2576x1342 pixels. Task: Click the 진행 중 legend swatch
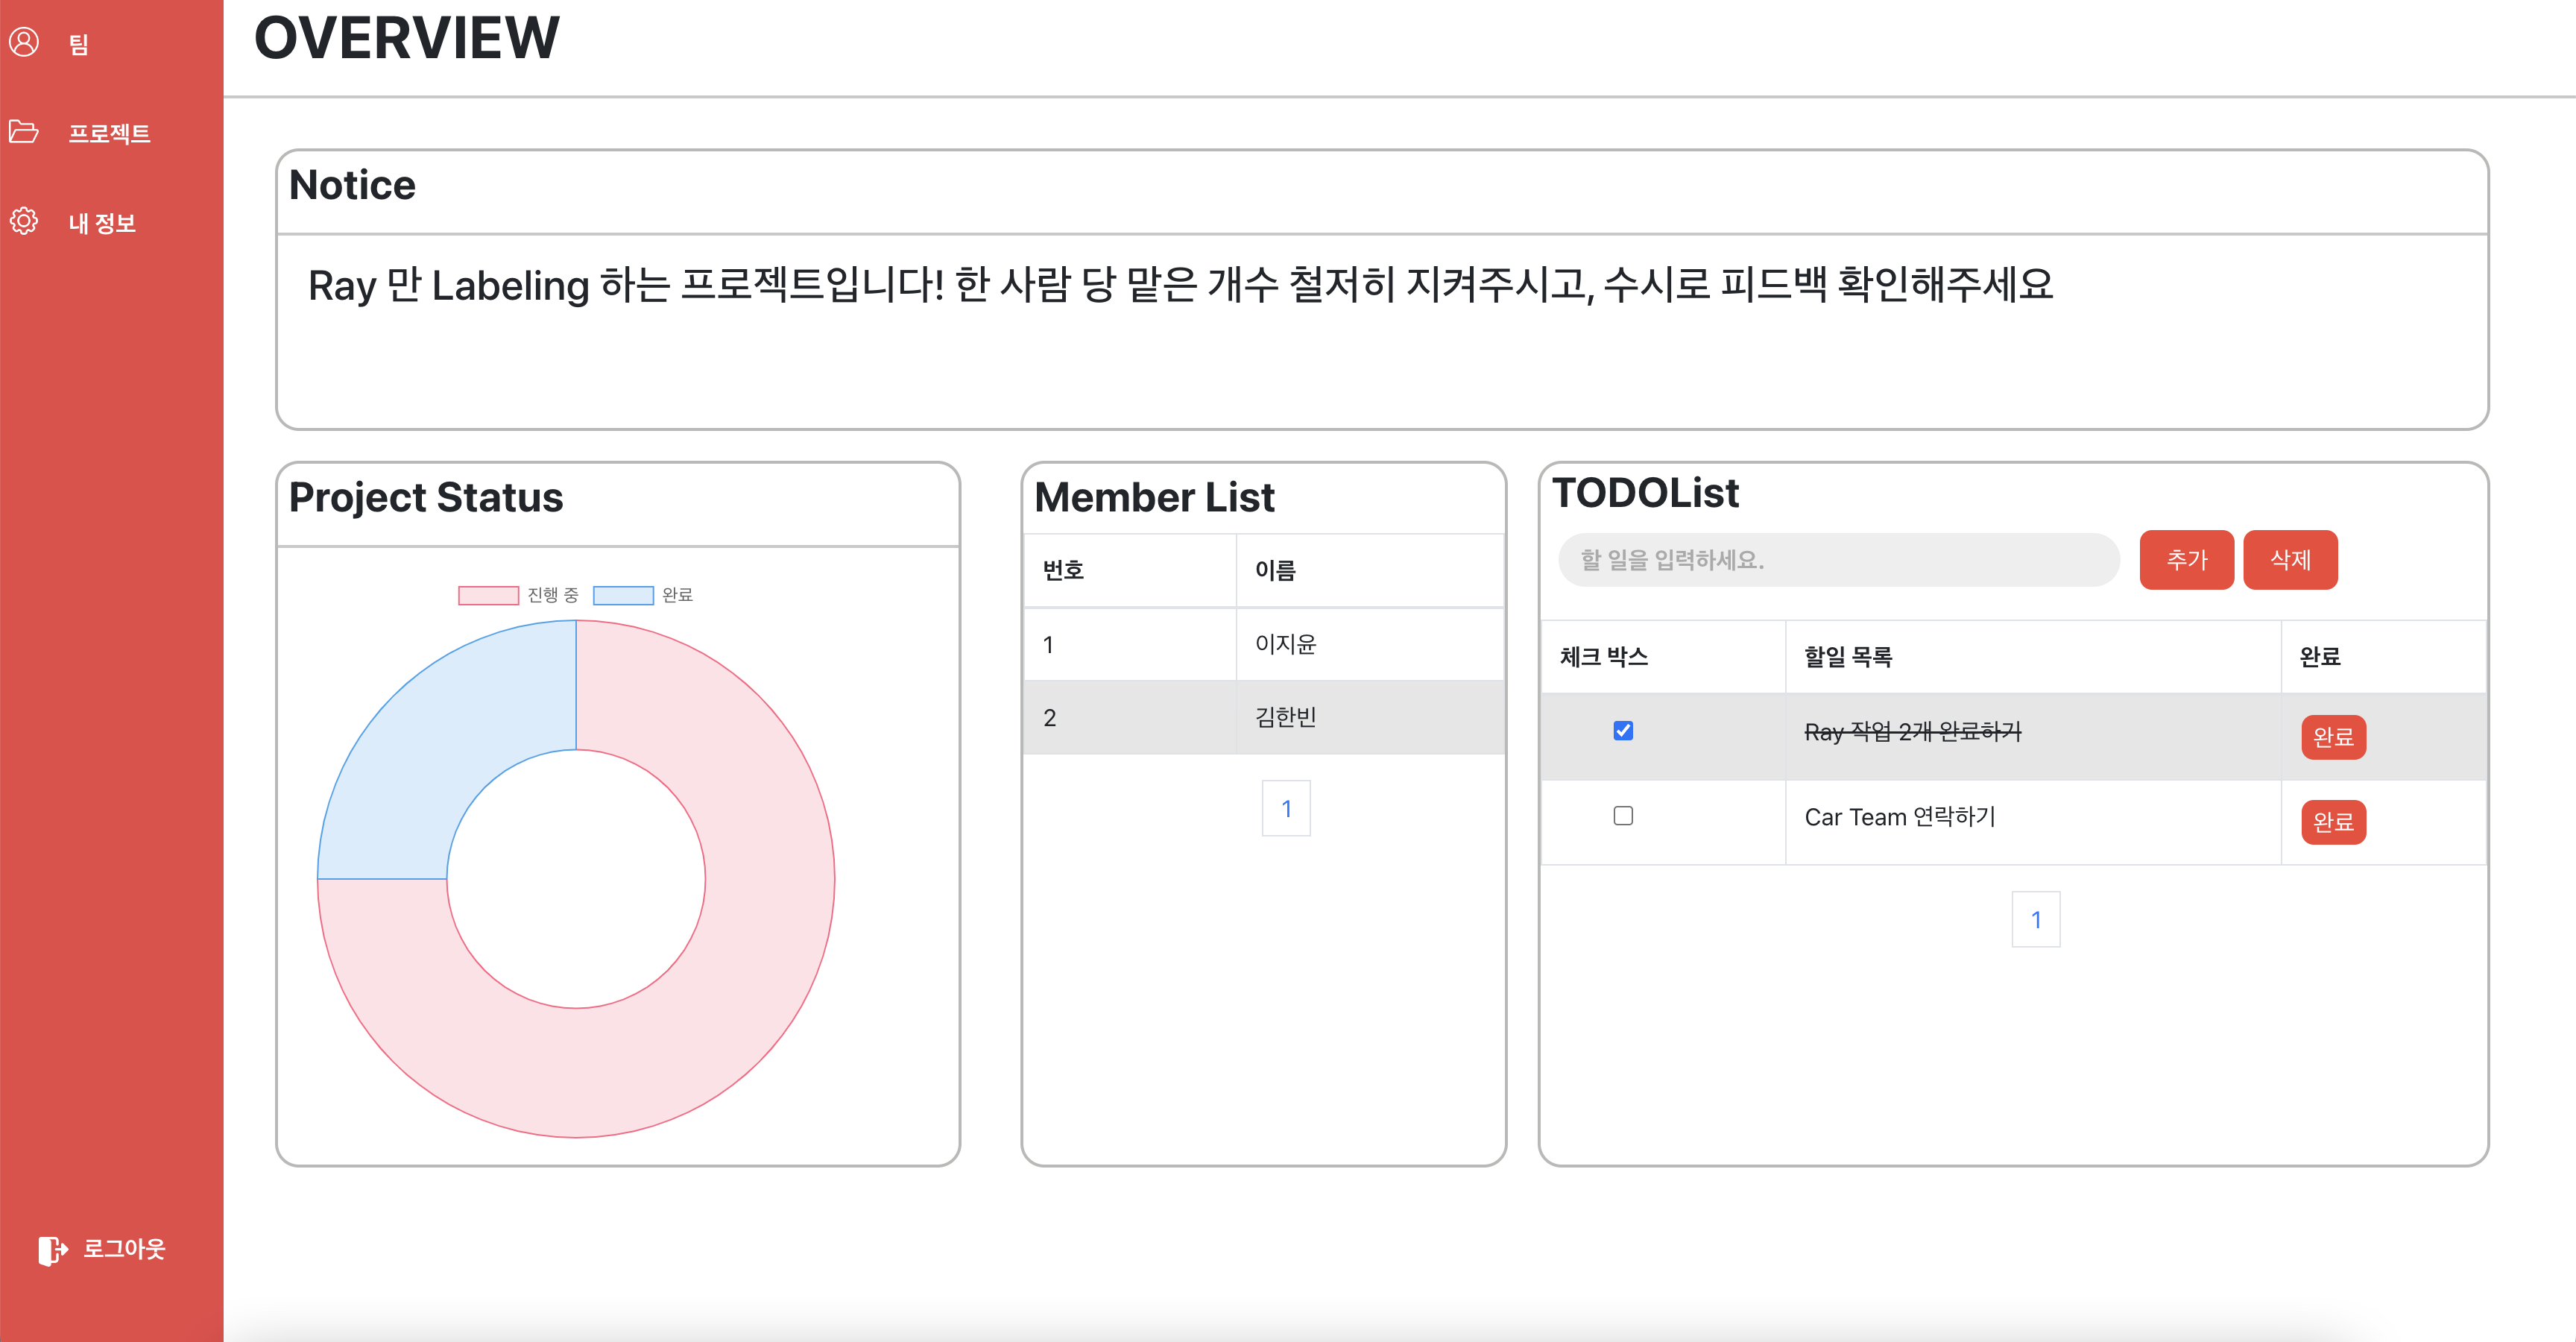tap(489, 595)
